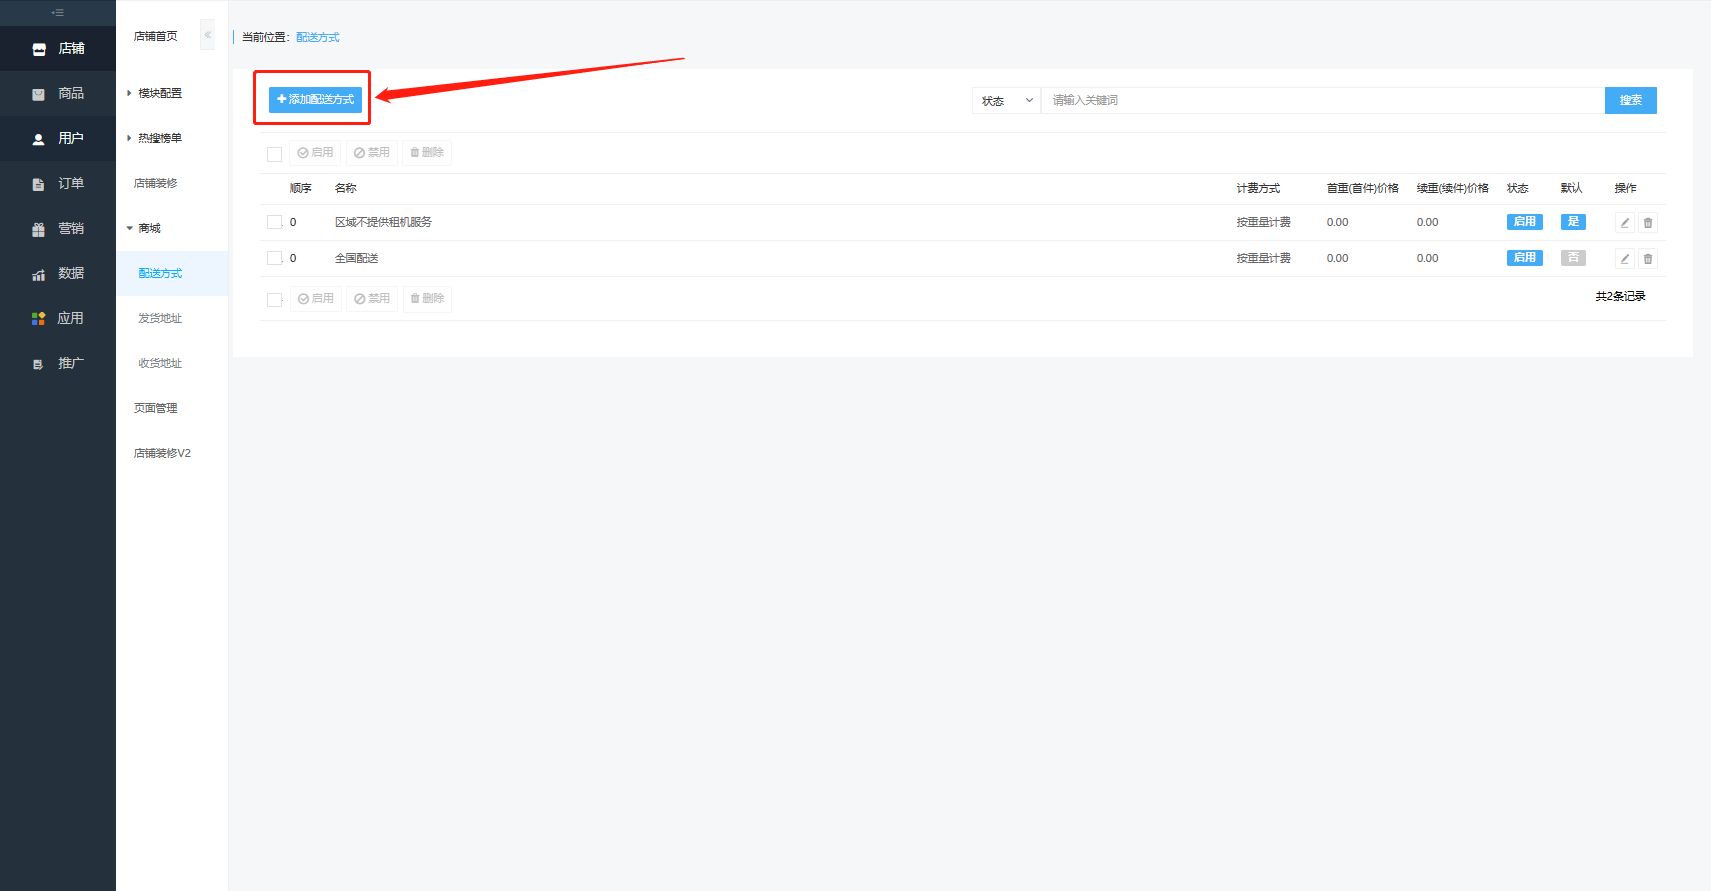Go to 店铺首页 in the submenu
This screenshot has height=891, width=1711.
pos(156,36)
